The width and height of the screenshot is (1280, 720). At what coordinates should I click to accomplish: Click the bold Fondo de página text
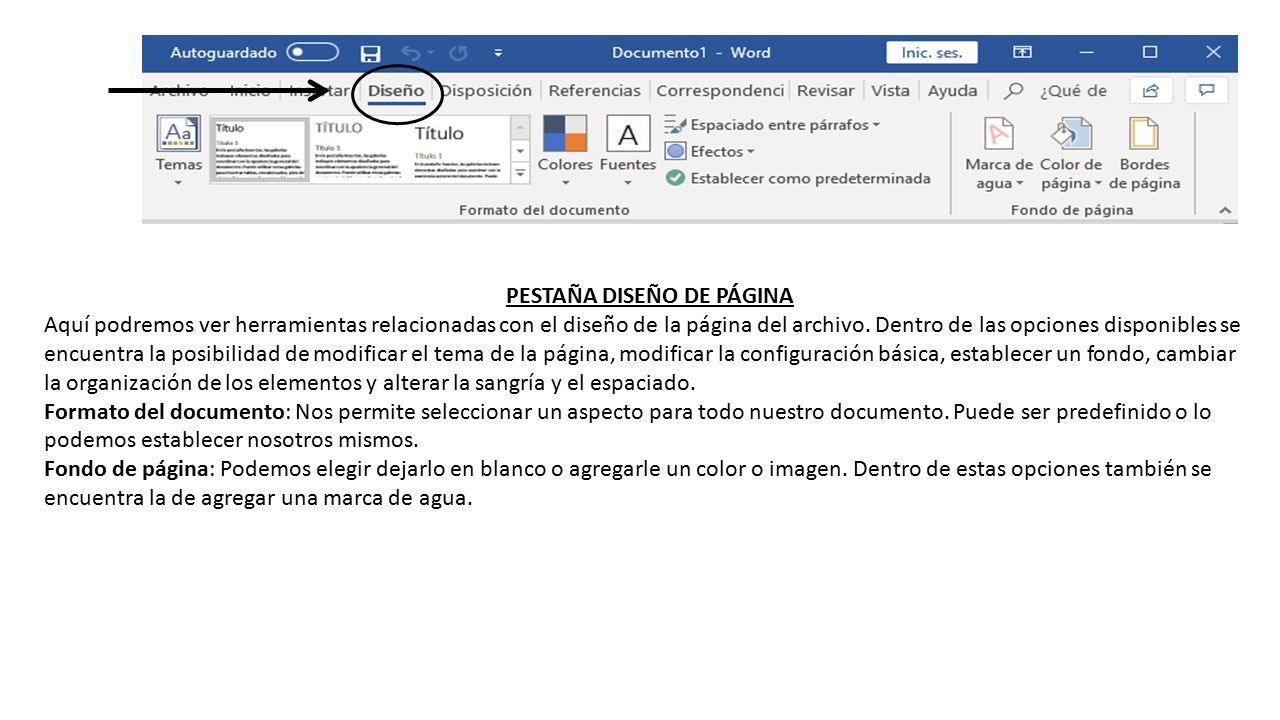126,470
